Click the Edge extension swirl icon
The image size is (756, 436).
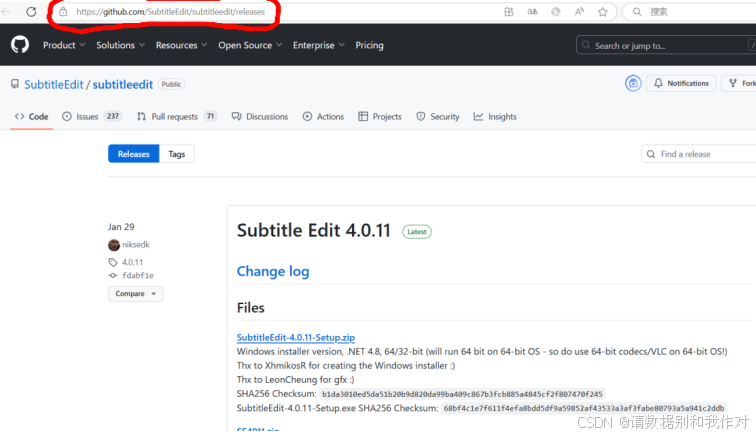(556, 12)
